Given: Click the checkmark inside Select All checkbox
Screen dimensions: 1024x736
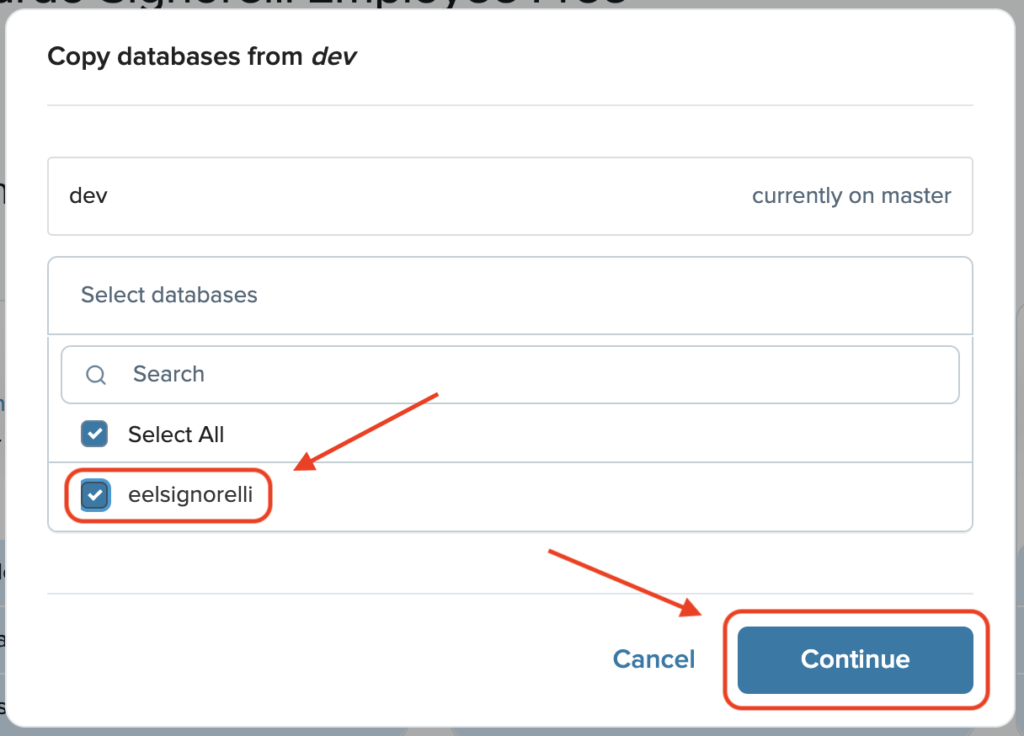Looking at the screenshot, I should (x=95, y=434).
